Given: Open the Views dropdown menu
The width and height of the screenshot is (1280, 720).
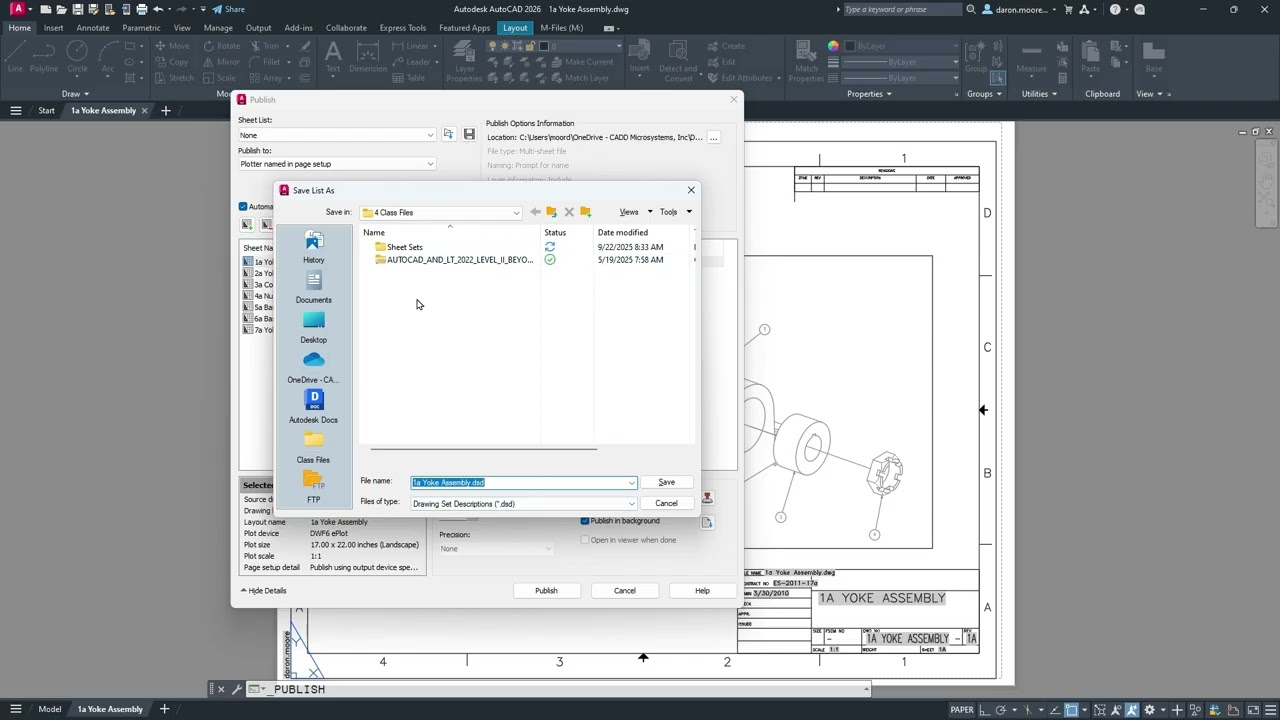Looking at the screenshot, I should pos(635,212).
